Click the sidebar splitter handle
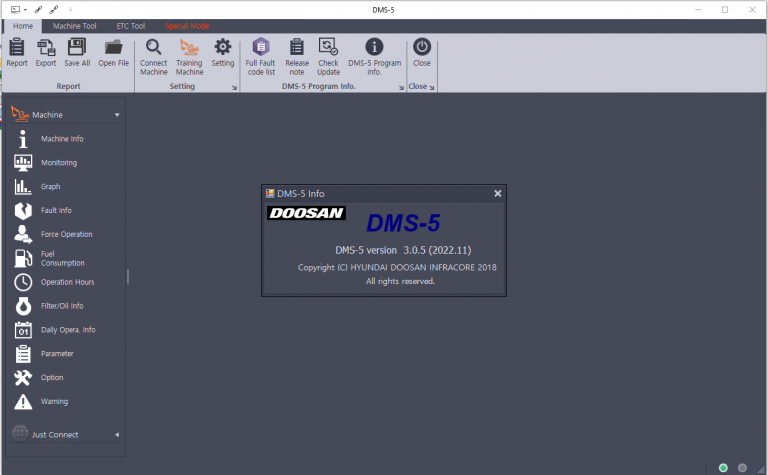This screenshot has height=475, width=768. pyautogui.click(x=128, y=277)
